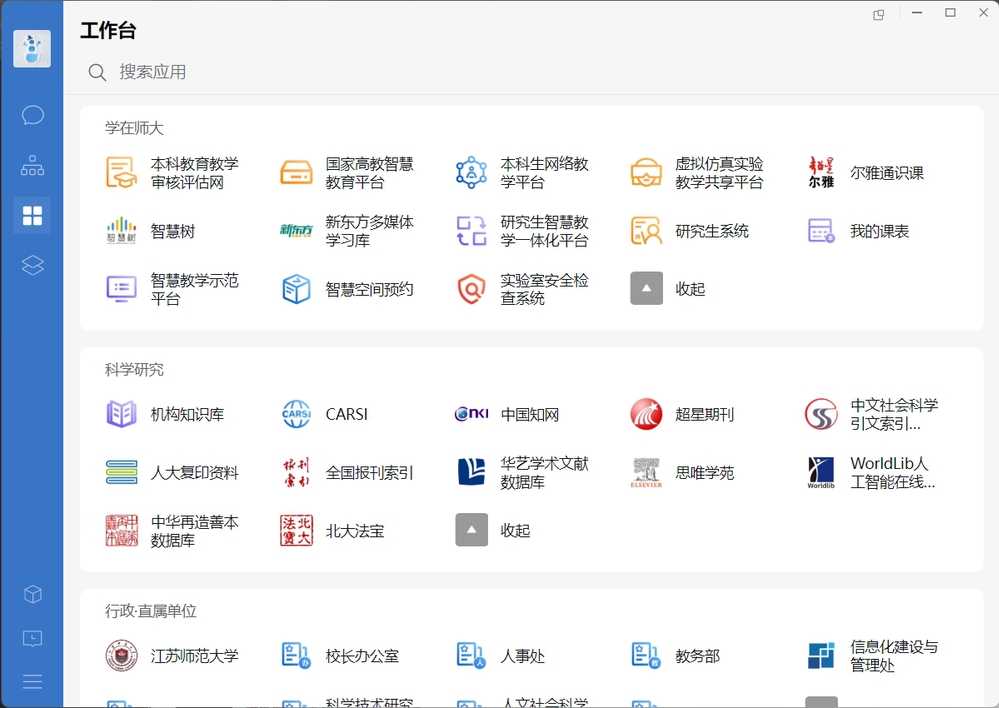The image size is (999, 708).
Task: Open the layers stack sidebar icon
Action: coord(32,265)
